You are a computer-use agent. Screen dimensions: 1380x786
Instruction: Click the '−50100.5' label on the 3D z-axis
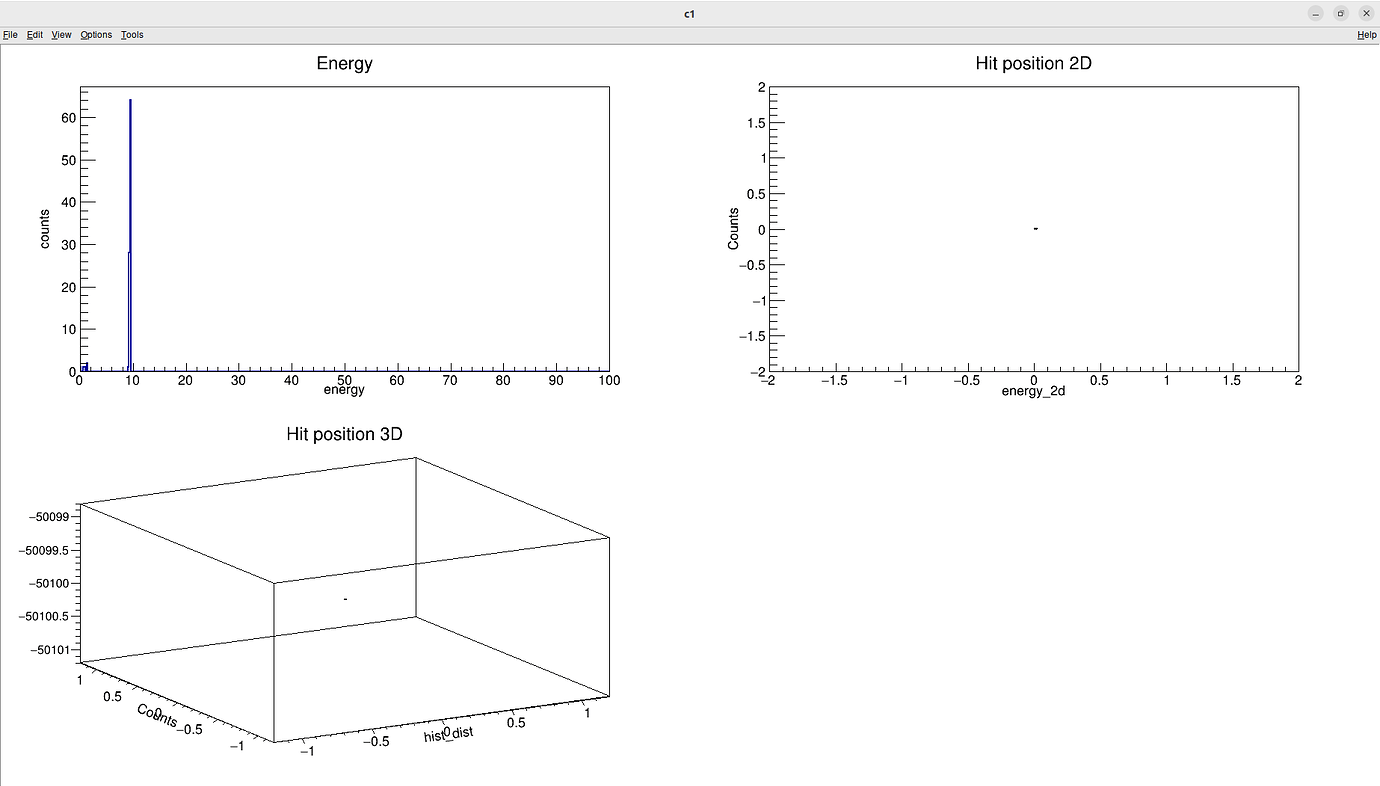click(x=43, y=617)
